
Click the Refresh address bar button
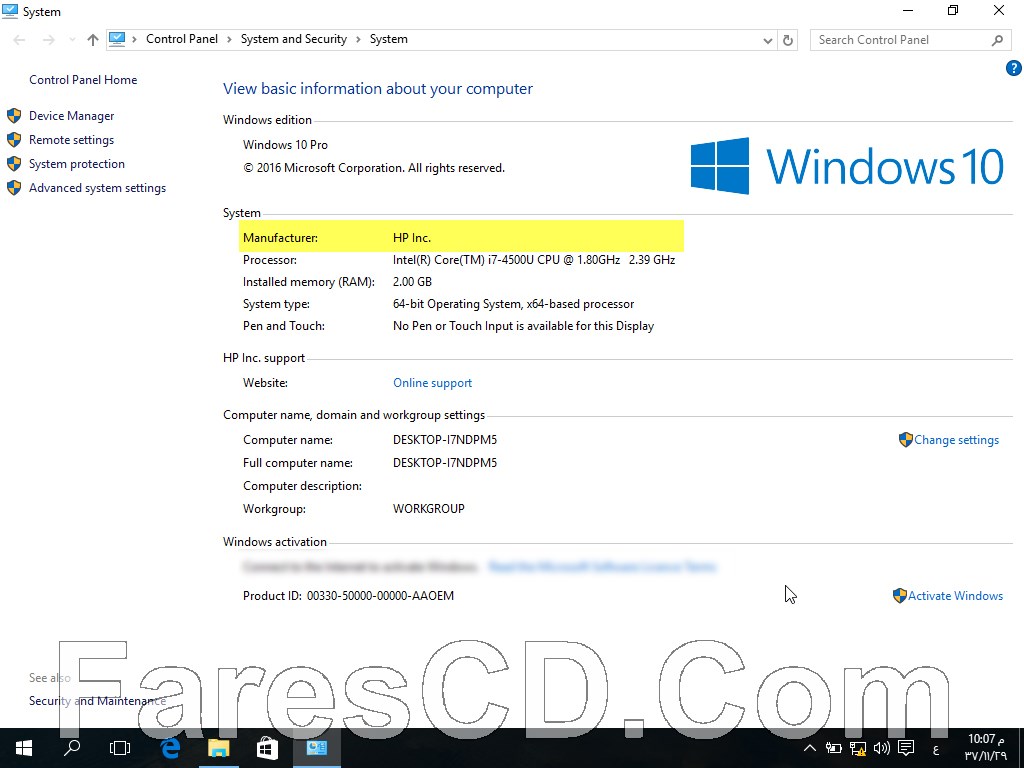pos(788,40)
